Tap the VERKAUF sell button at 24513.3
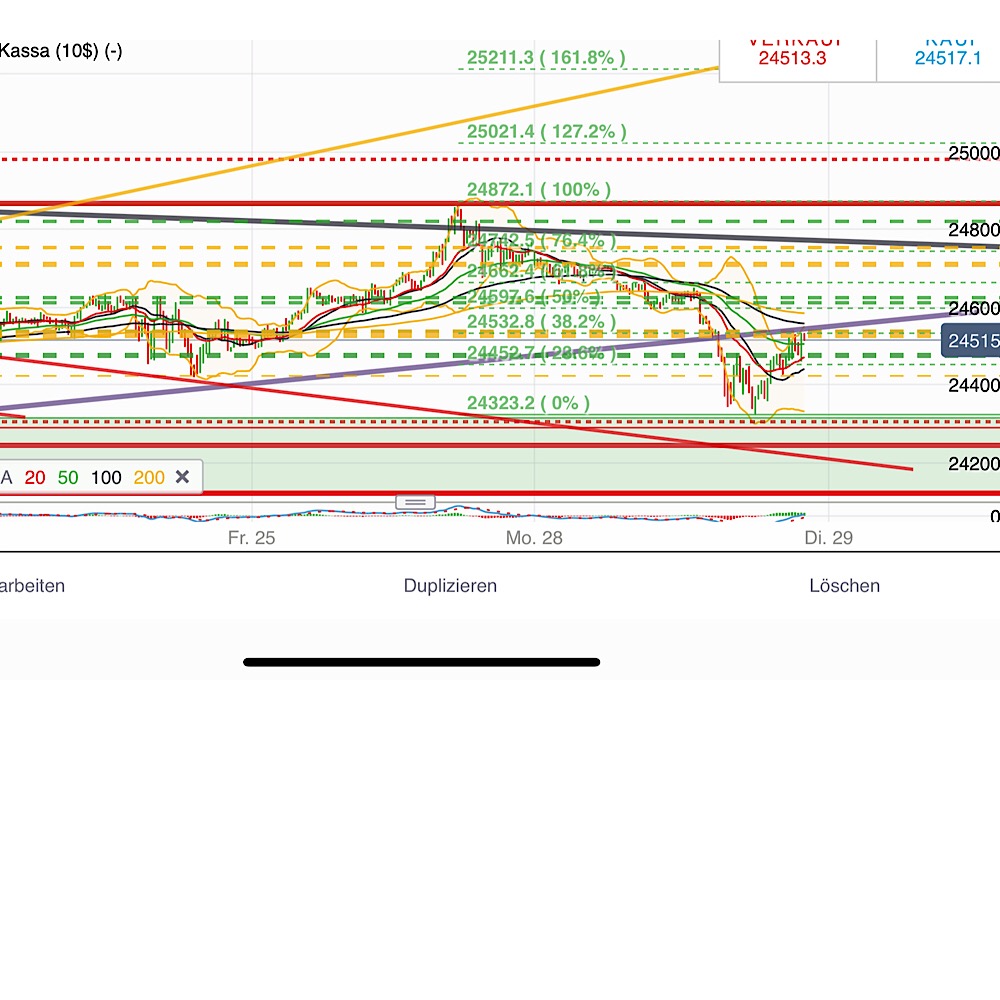The image size is (1000, 1000). (x=795, y=52)
